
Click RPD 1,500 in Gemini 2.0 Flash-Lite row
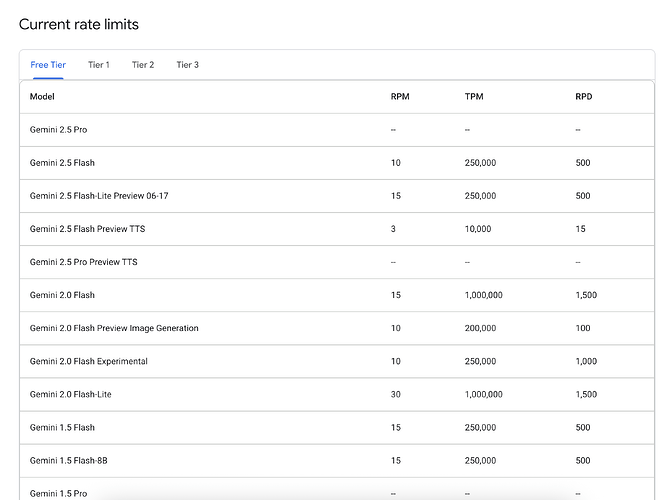pyautogui.click(x=586, y=395)
